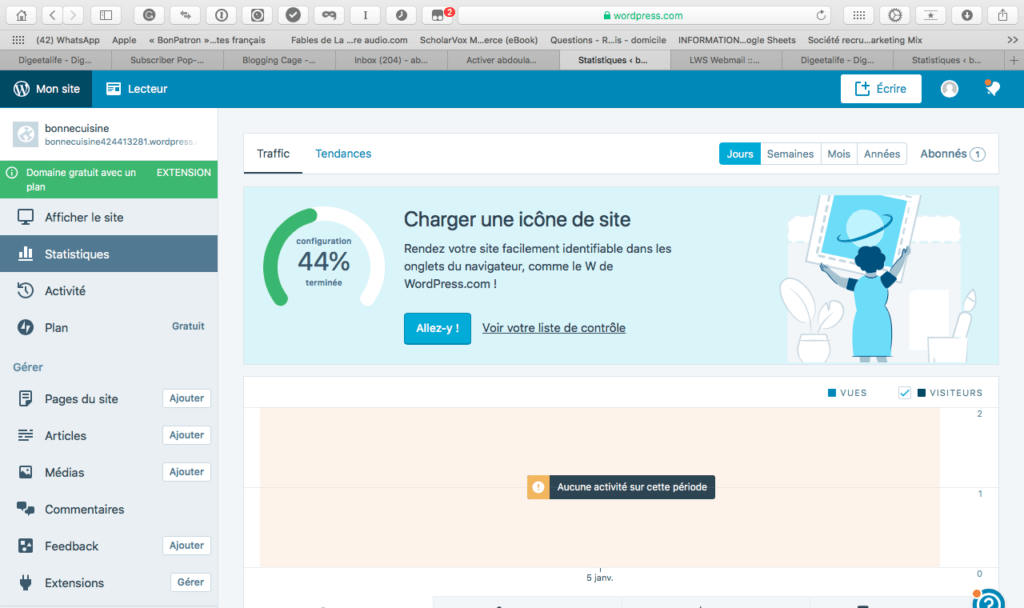Click the VUES blue legend swatch
Screen dimensions: 1024x608
point(832,392)
